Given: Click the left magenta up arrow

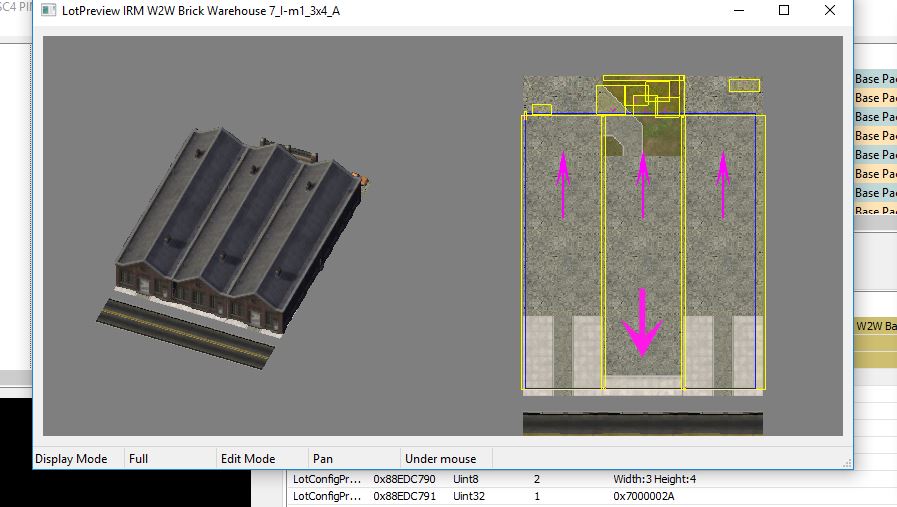Looking at the screenshot, I should click(x=563, y=185).
